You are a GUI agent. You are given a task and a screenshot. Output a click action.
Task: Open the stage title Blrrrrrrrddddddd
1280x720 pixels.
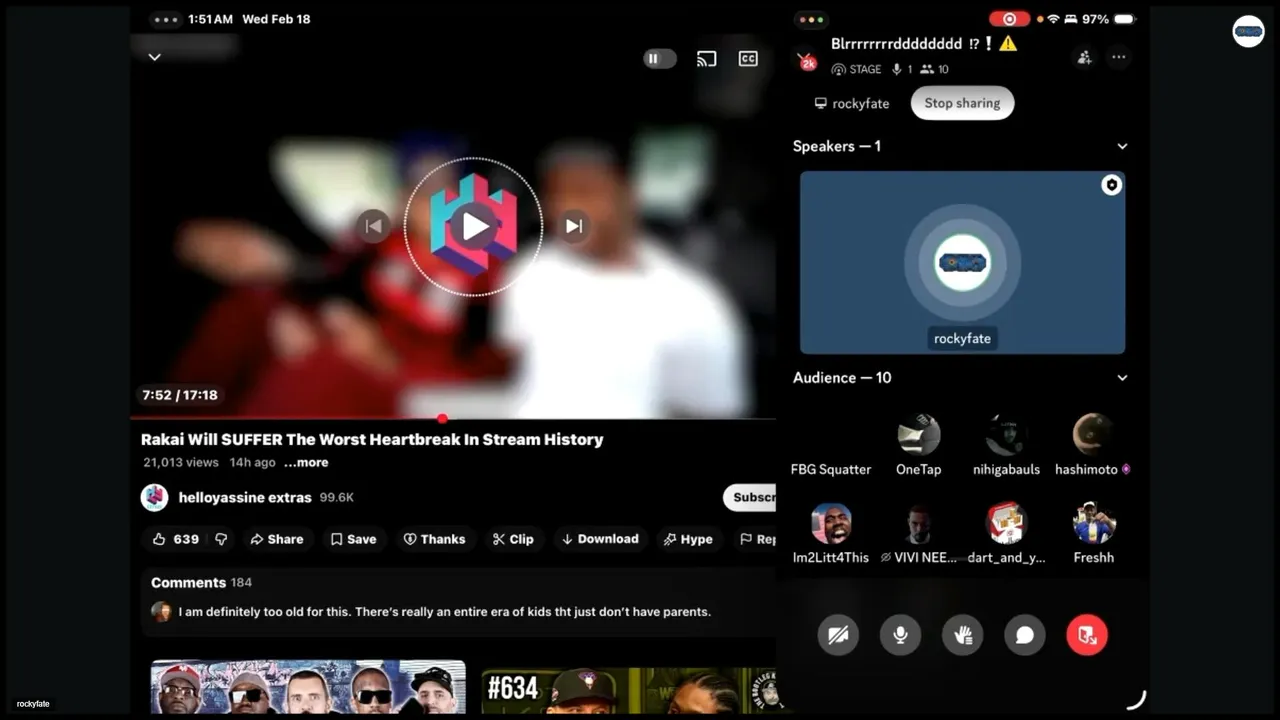(x=924, y=44)
